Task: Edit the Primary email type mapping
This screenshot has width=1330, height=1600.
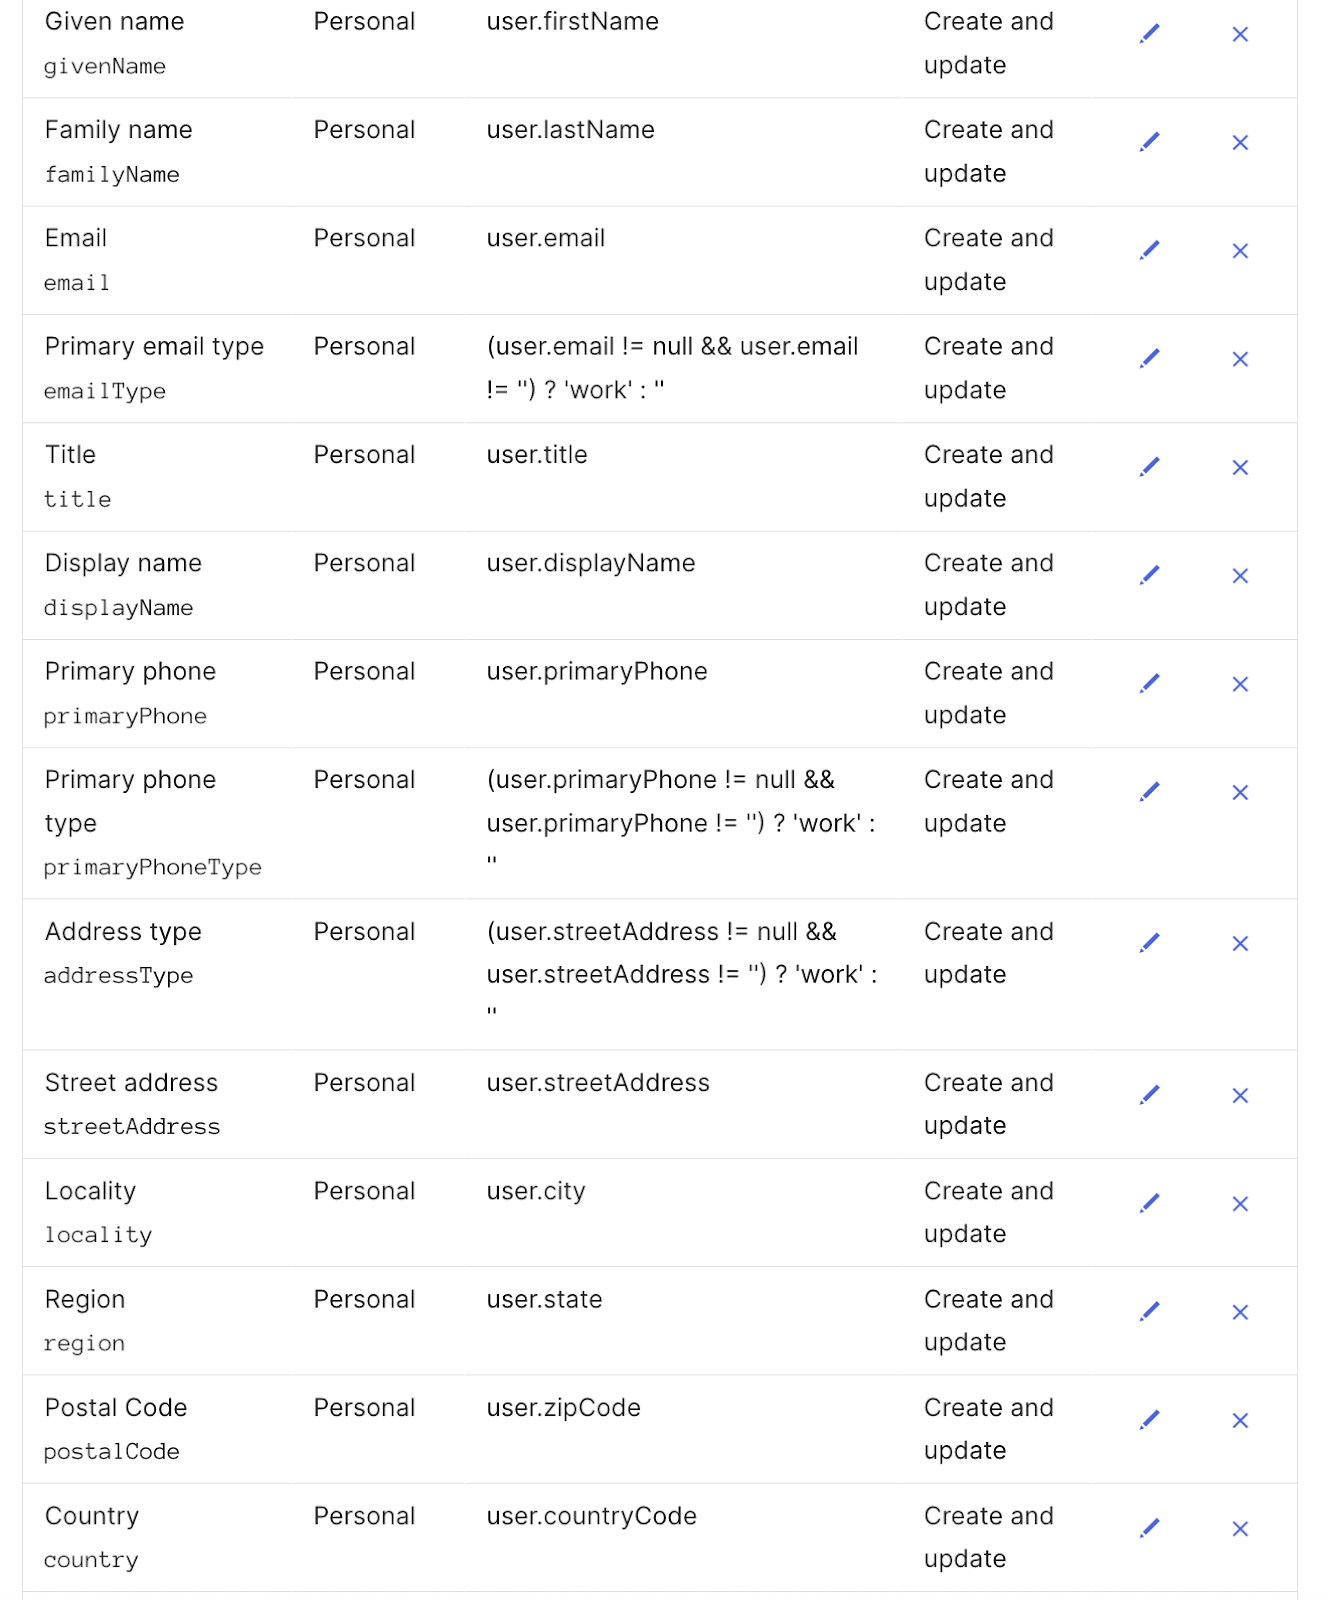Action: (x=1150, y=358)
